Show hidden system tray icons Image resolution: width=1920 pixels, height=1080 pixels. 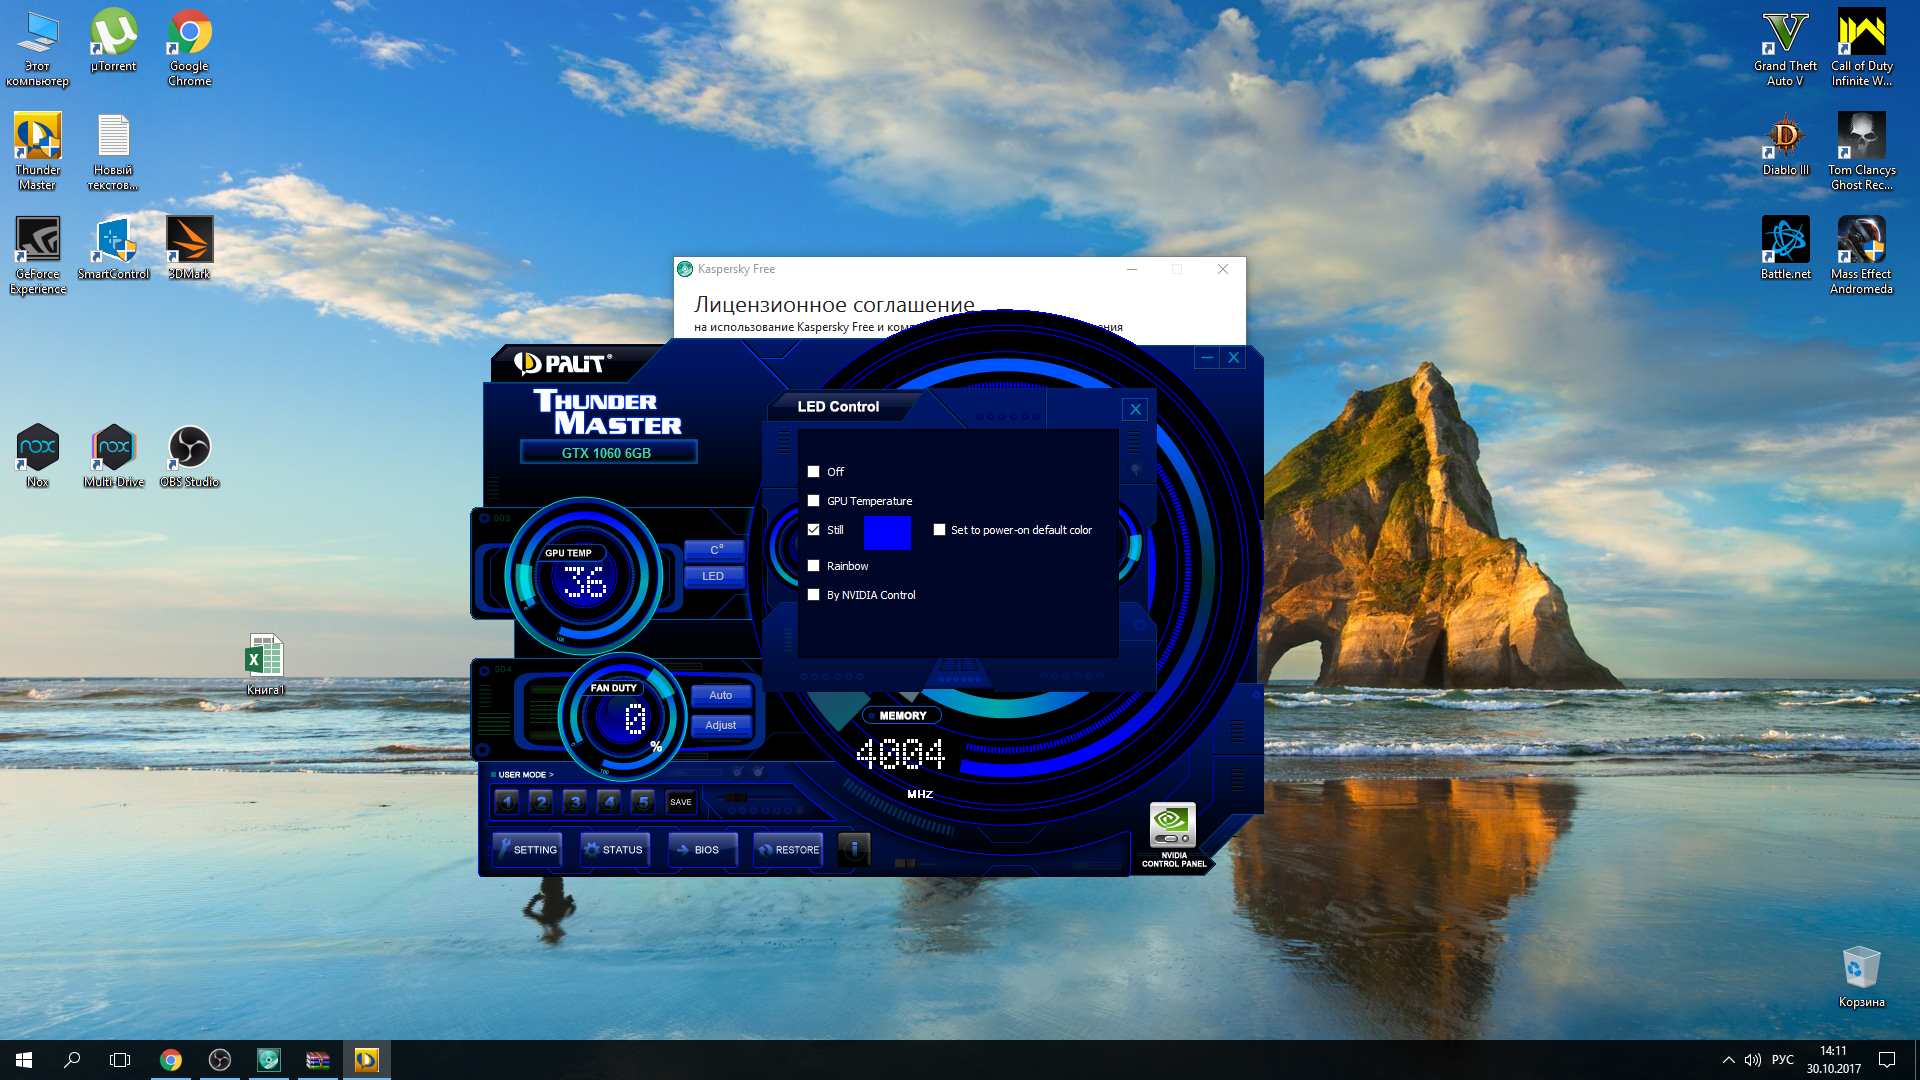pos(1728,1060)
